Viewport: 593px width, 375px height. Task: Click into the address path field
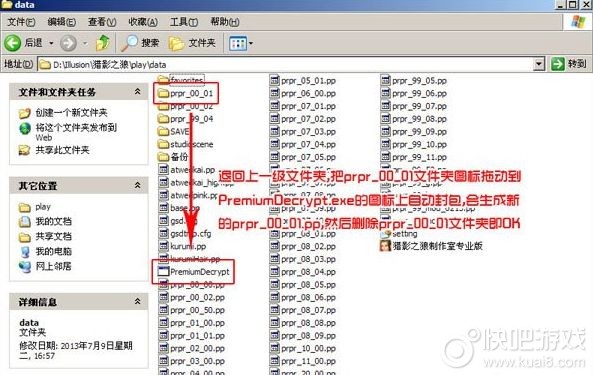286,64
